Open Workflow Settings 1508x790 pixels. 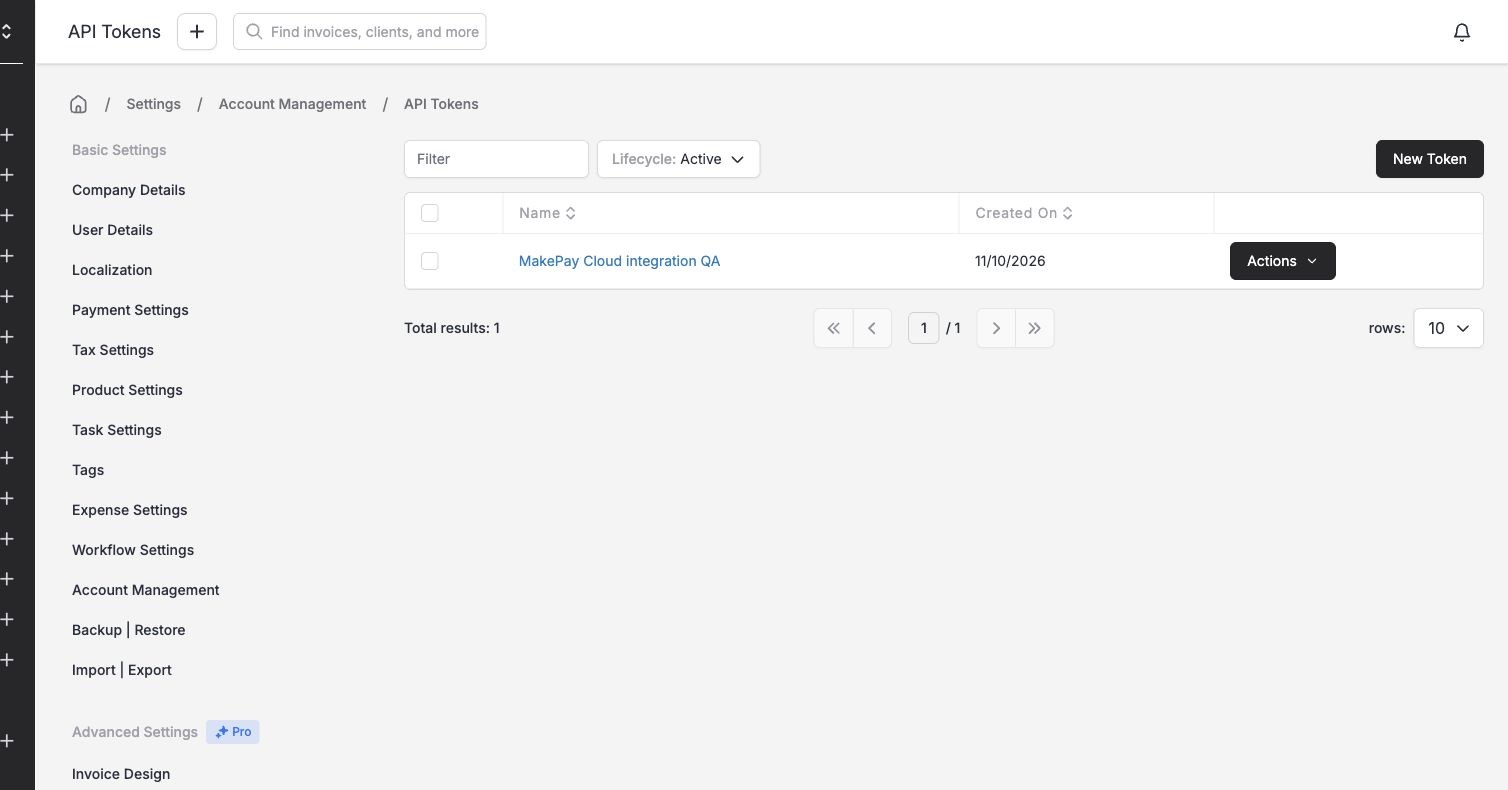[133, 550]
